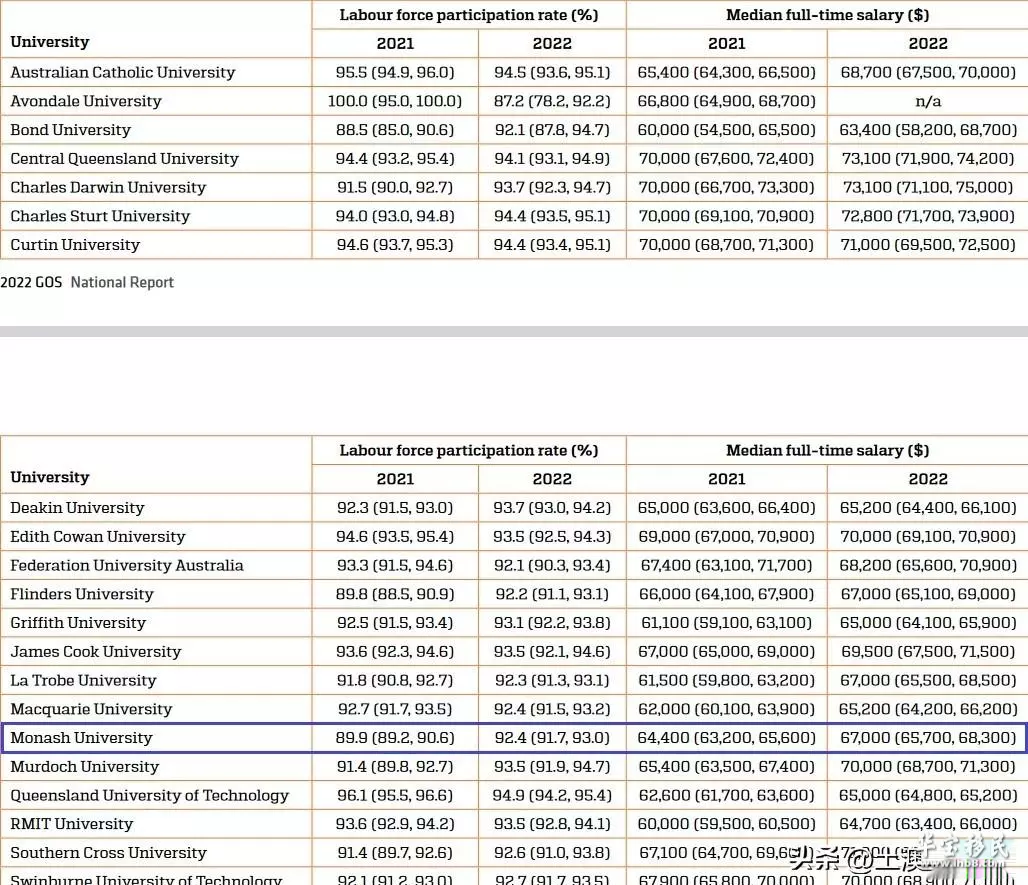Select 'RMIT University' row label
Screen dimensions: 1028x885
point(71,824)
